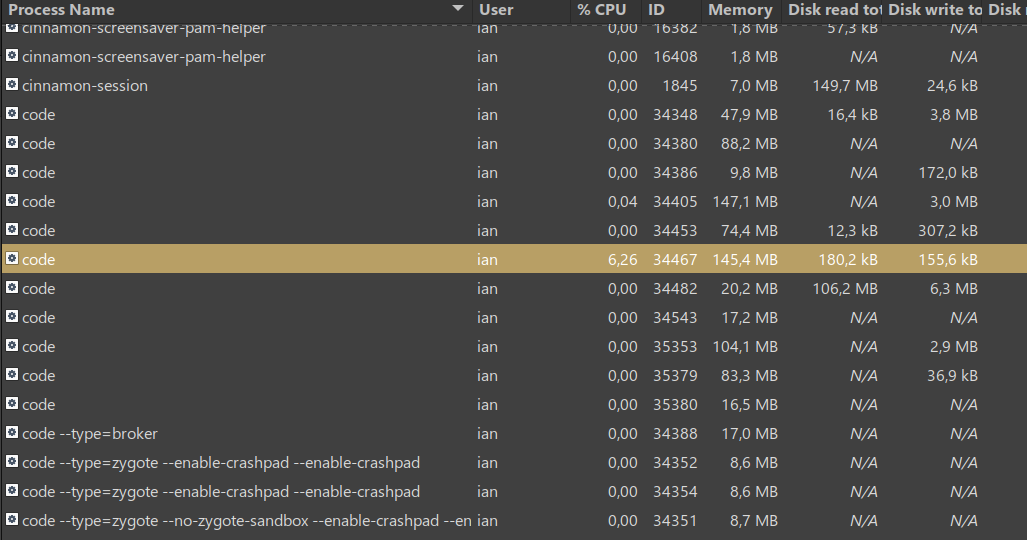Click the process ID 1845
Image resolution: width=1027 pixels, height=540 pixels.
click(x=680, y=86)
